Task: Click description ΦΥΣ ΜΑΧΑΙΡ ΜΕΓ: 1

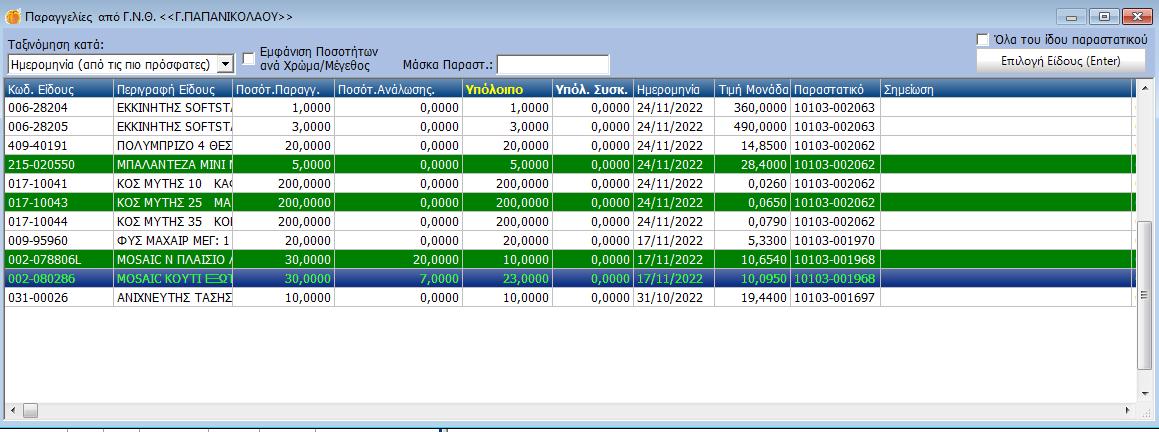Action: point(174,240)
